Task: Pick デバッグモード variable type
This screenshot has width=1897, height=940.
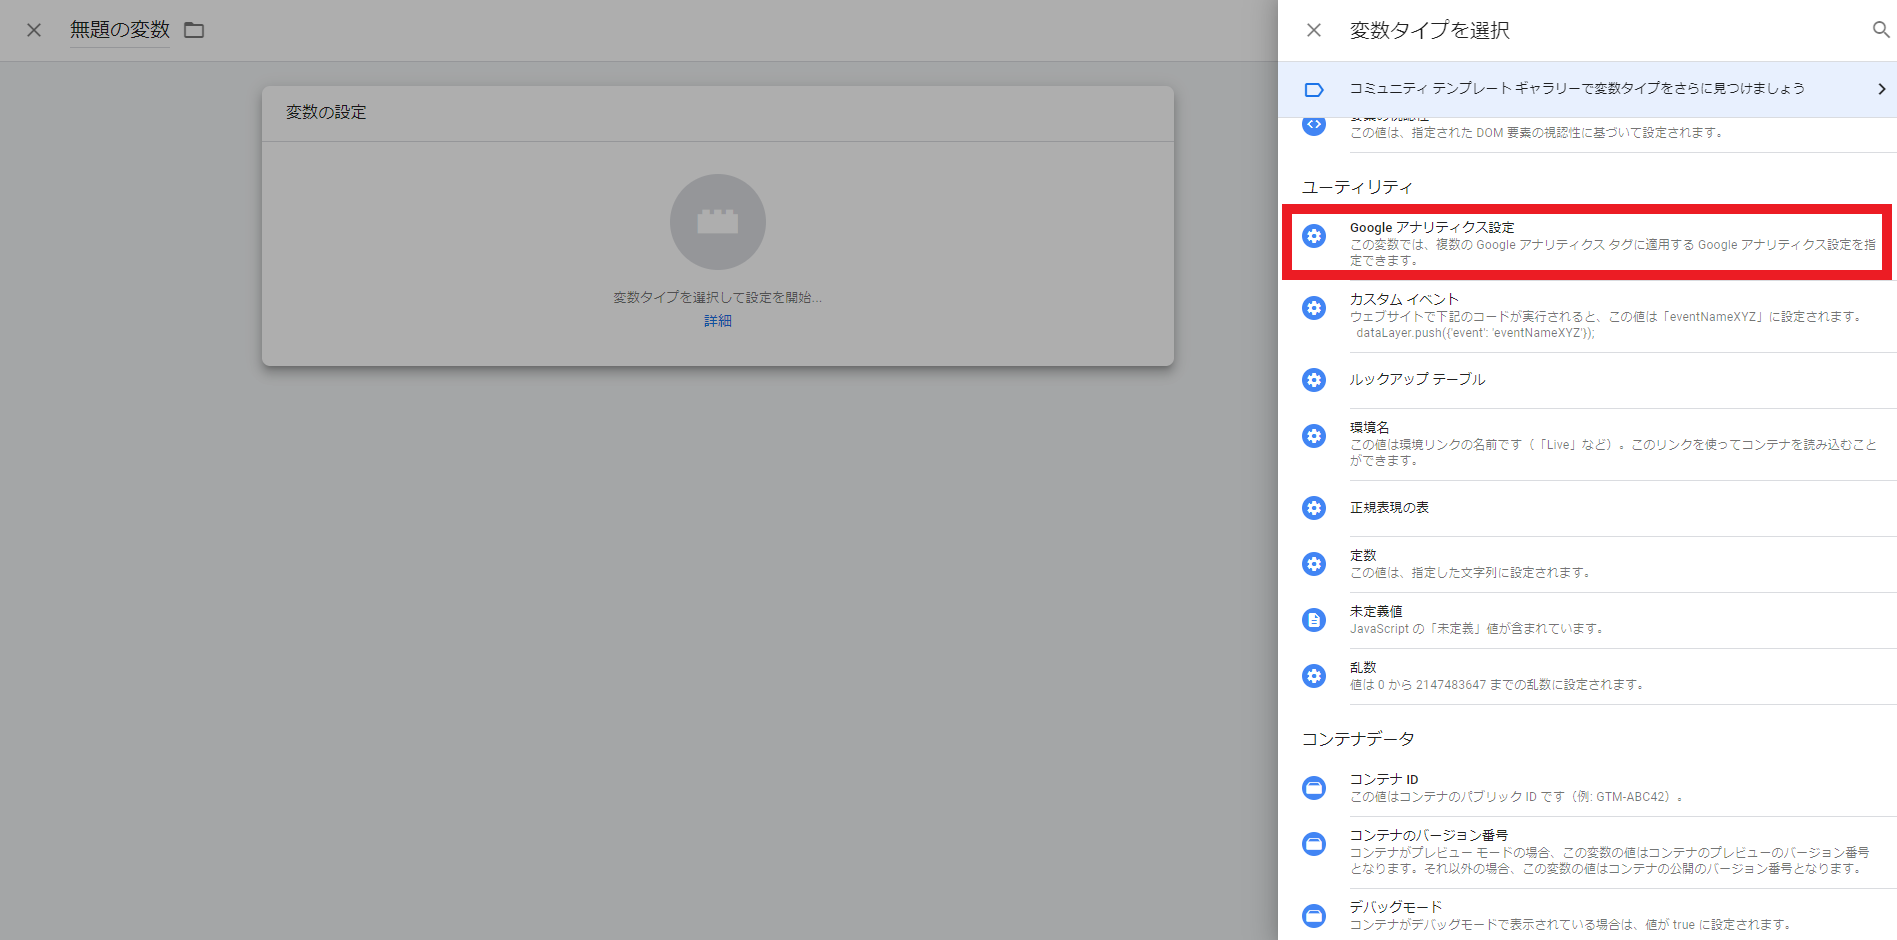Action: click(1587, 915)
